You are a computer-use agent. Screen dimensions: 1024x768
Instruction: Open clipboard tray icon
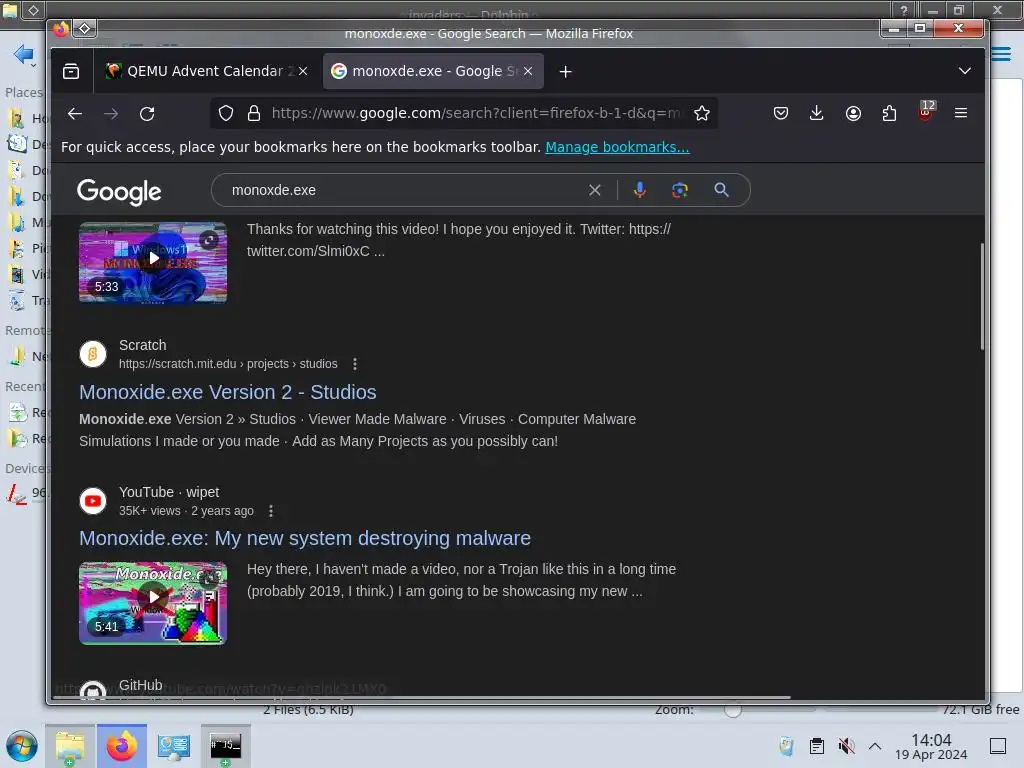tap(816, 746)
